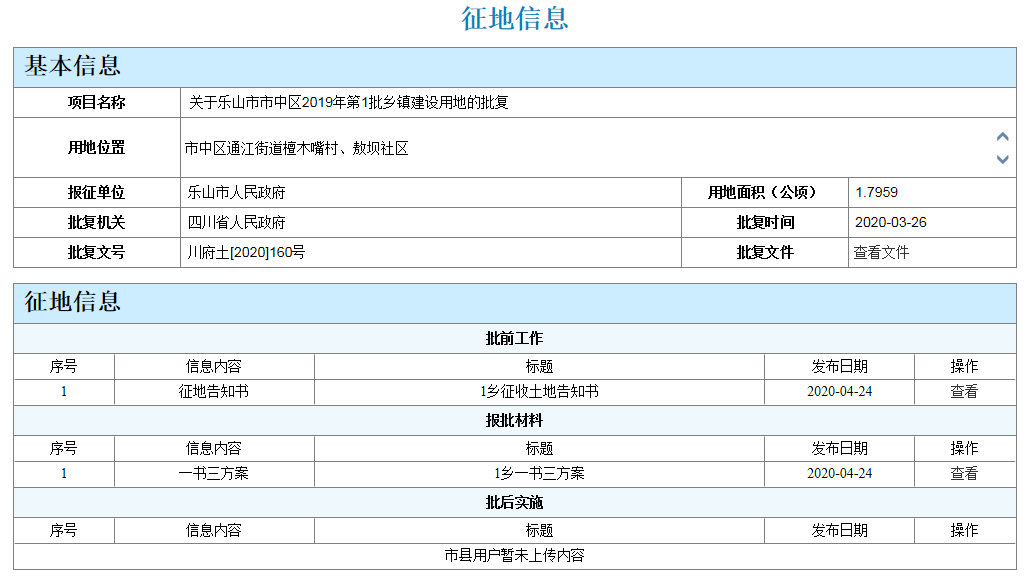Click the 批复机关 label
The width and height of the screenshot is (1027, 587).
point(96,223)
